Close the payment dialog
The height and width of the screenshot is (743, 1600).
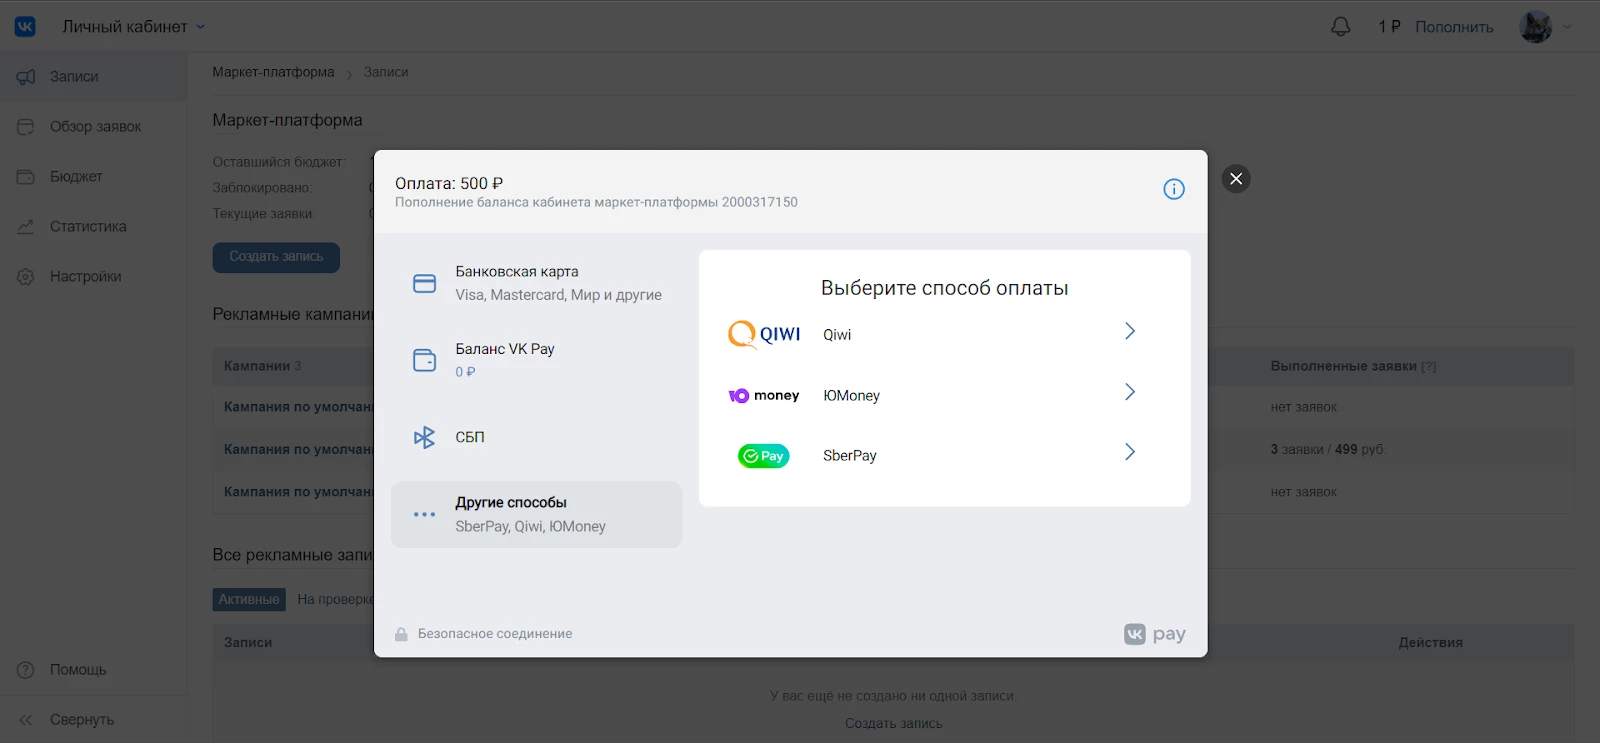(1236, 179)
